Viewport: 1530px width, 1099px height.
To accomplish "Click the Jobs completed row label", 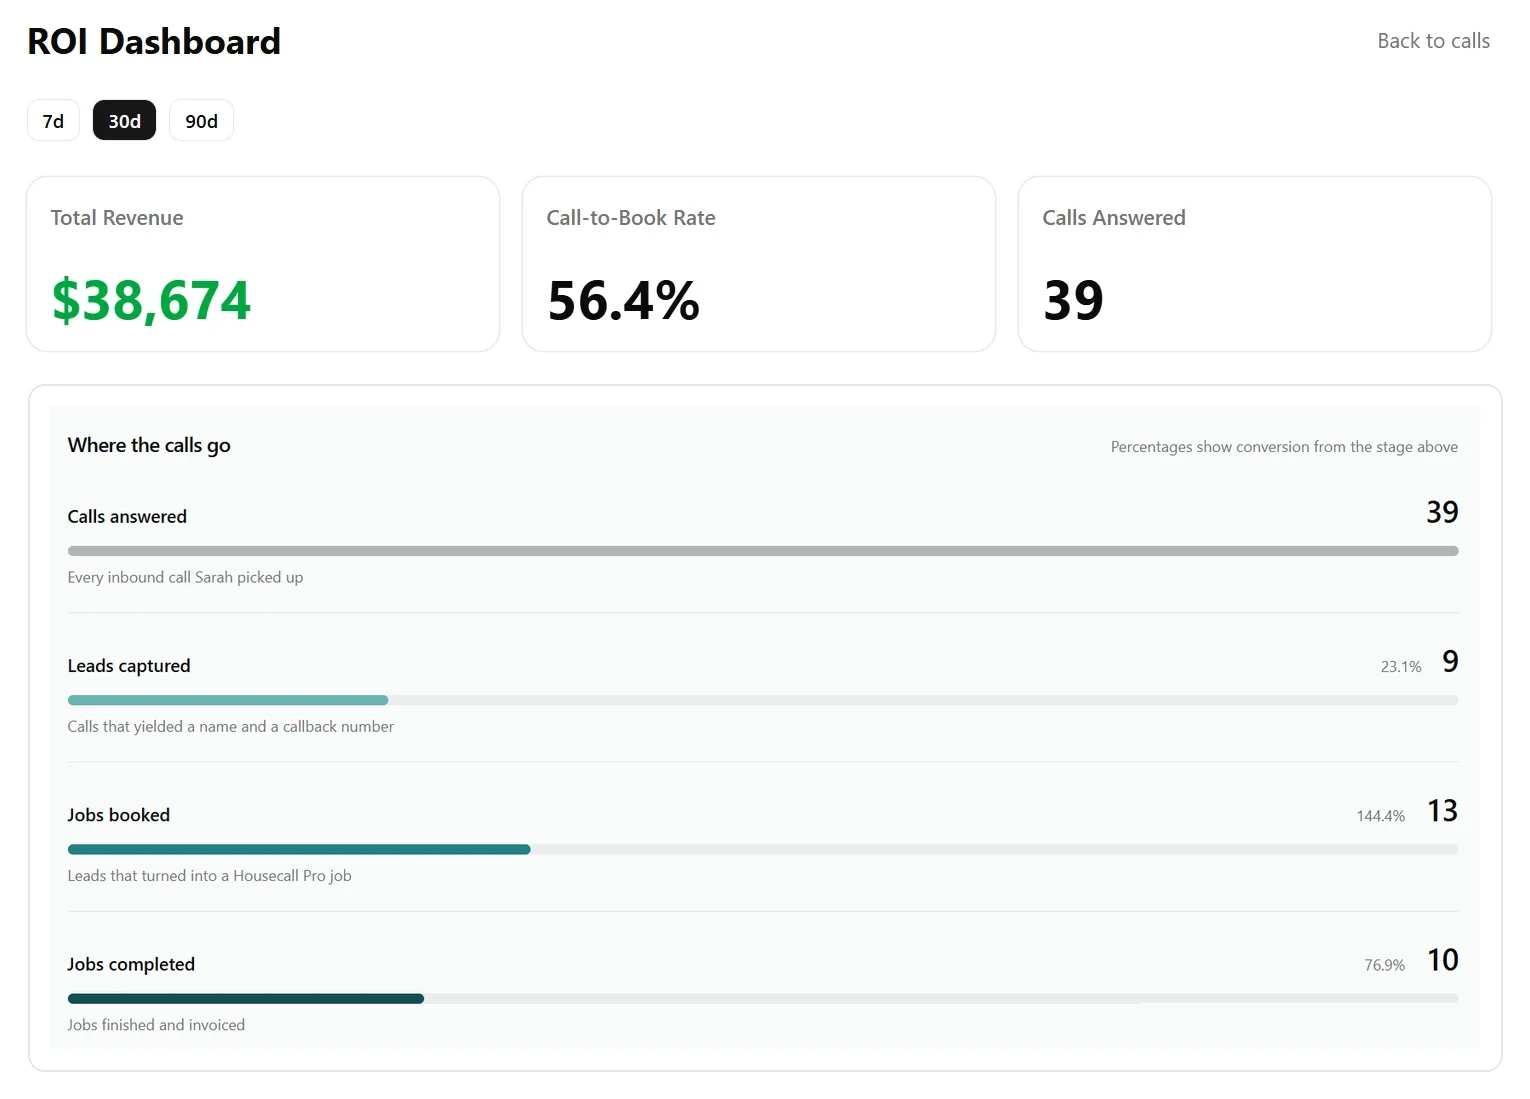I will (131, 965).
